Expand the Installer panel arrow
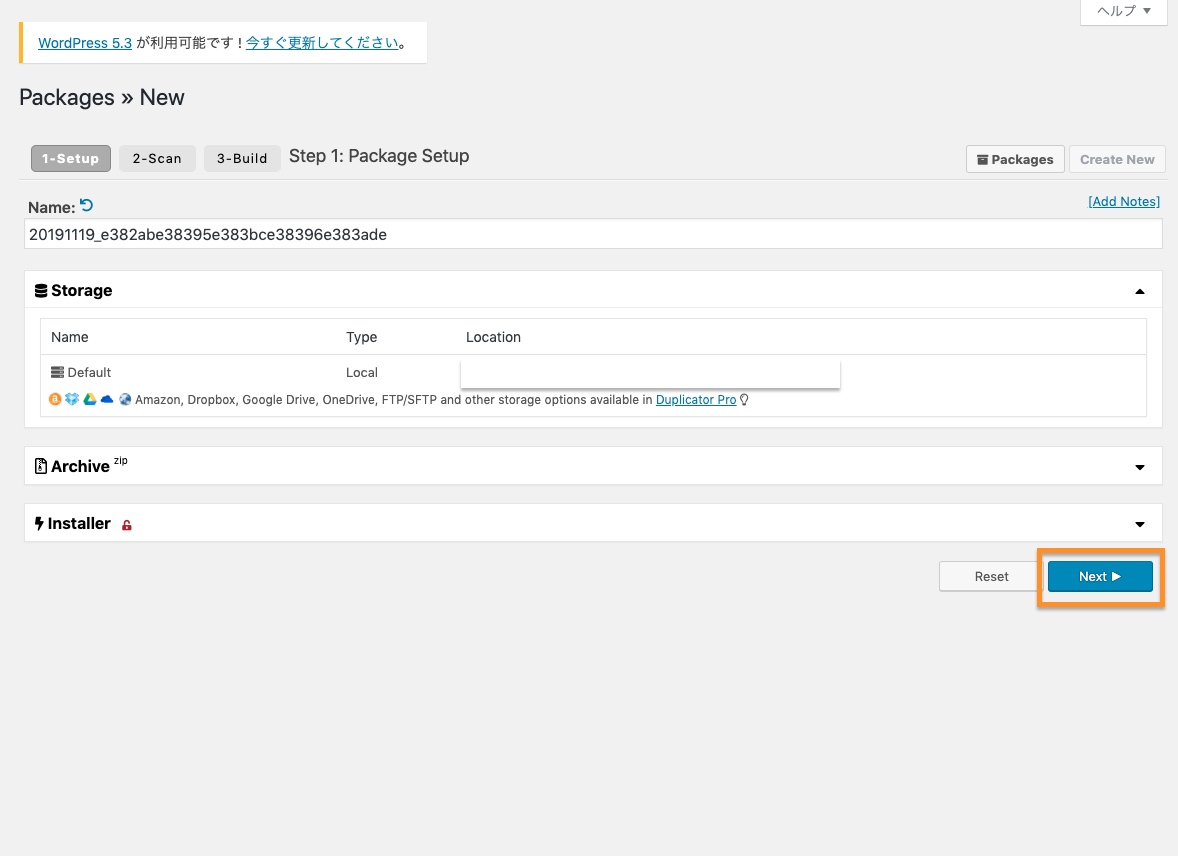This screenshot has height=856, width=1178. click(1139, 524)
